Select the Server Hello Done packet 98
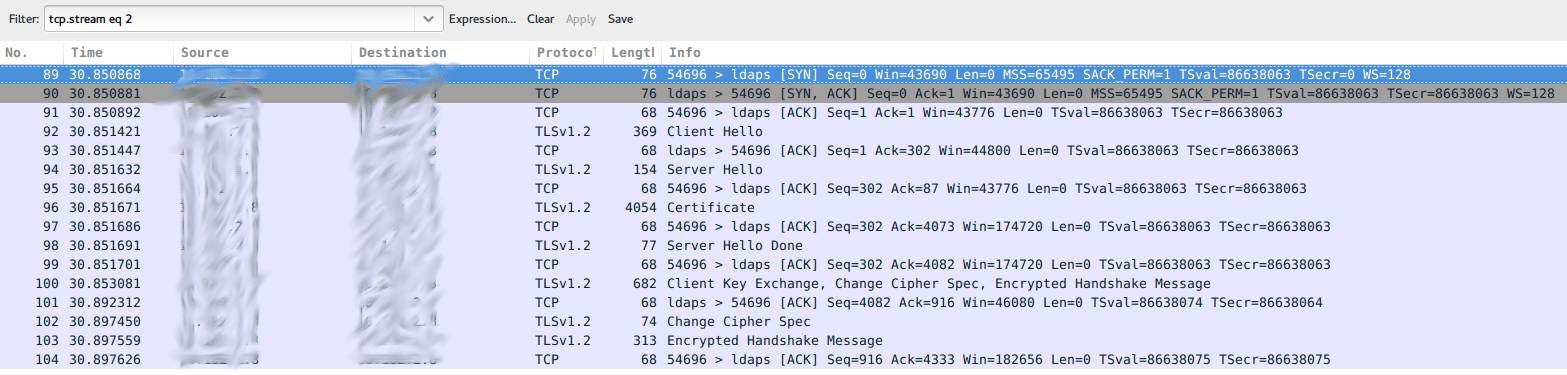This screenshot has width=1567, height=375. coord(783,245)
